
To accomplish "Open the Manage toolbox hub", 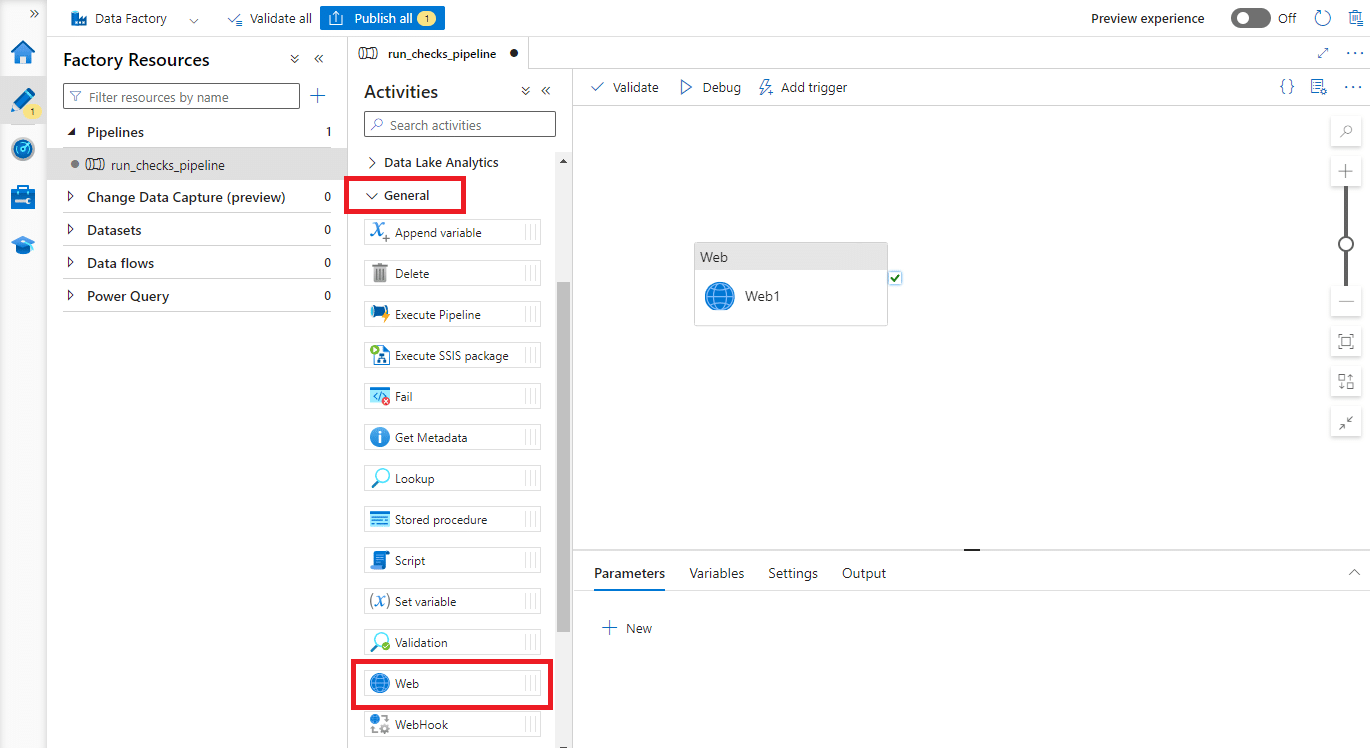I will click(x=22, y=197).
